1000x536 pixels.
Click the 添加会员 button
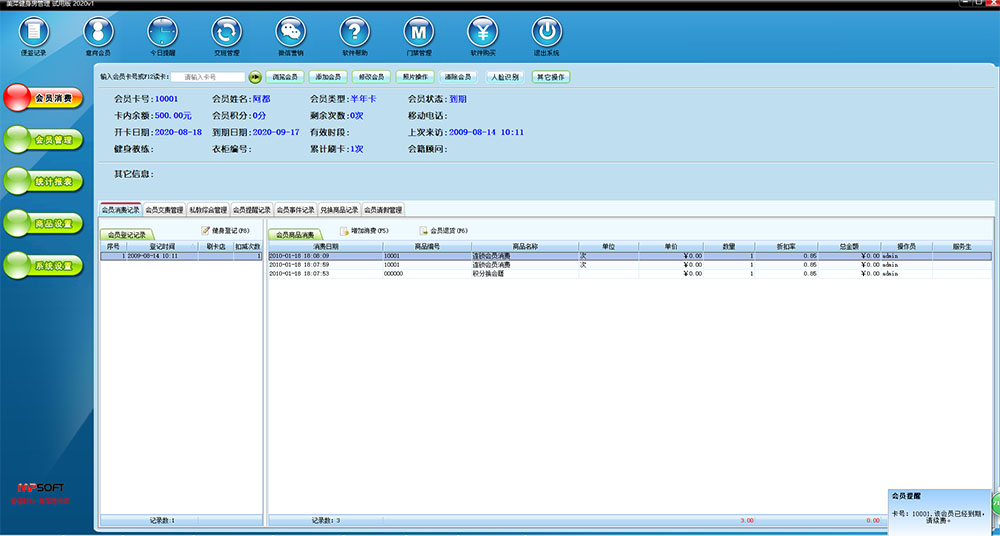click(327, 77)
